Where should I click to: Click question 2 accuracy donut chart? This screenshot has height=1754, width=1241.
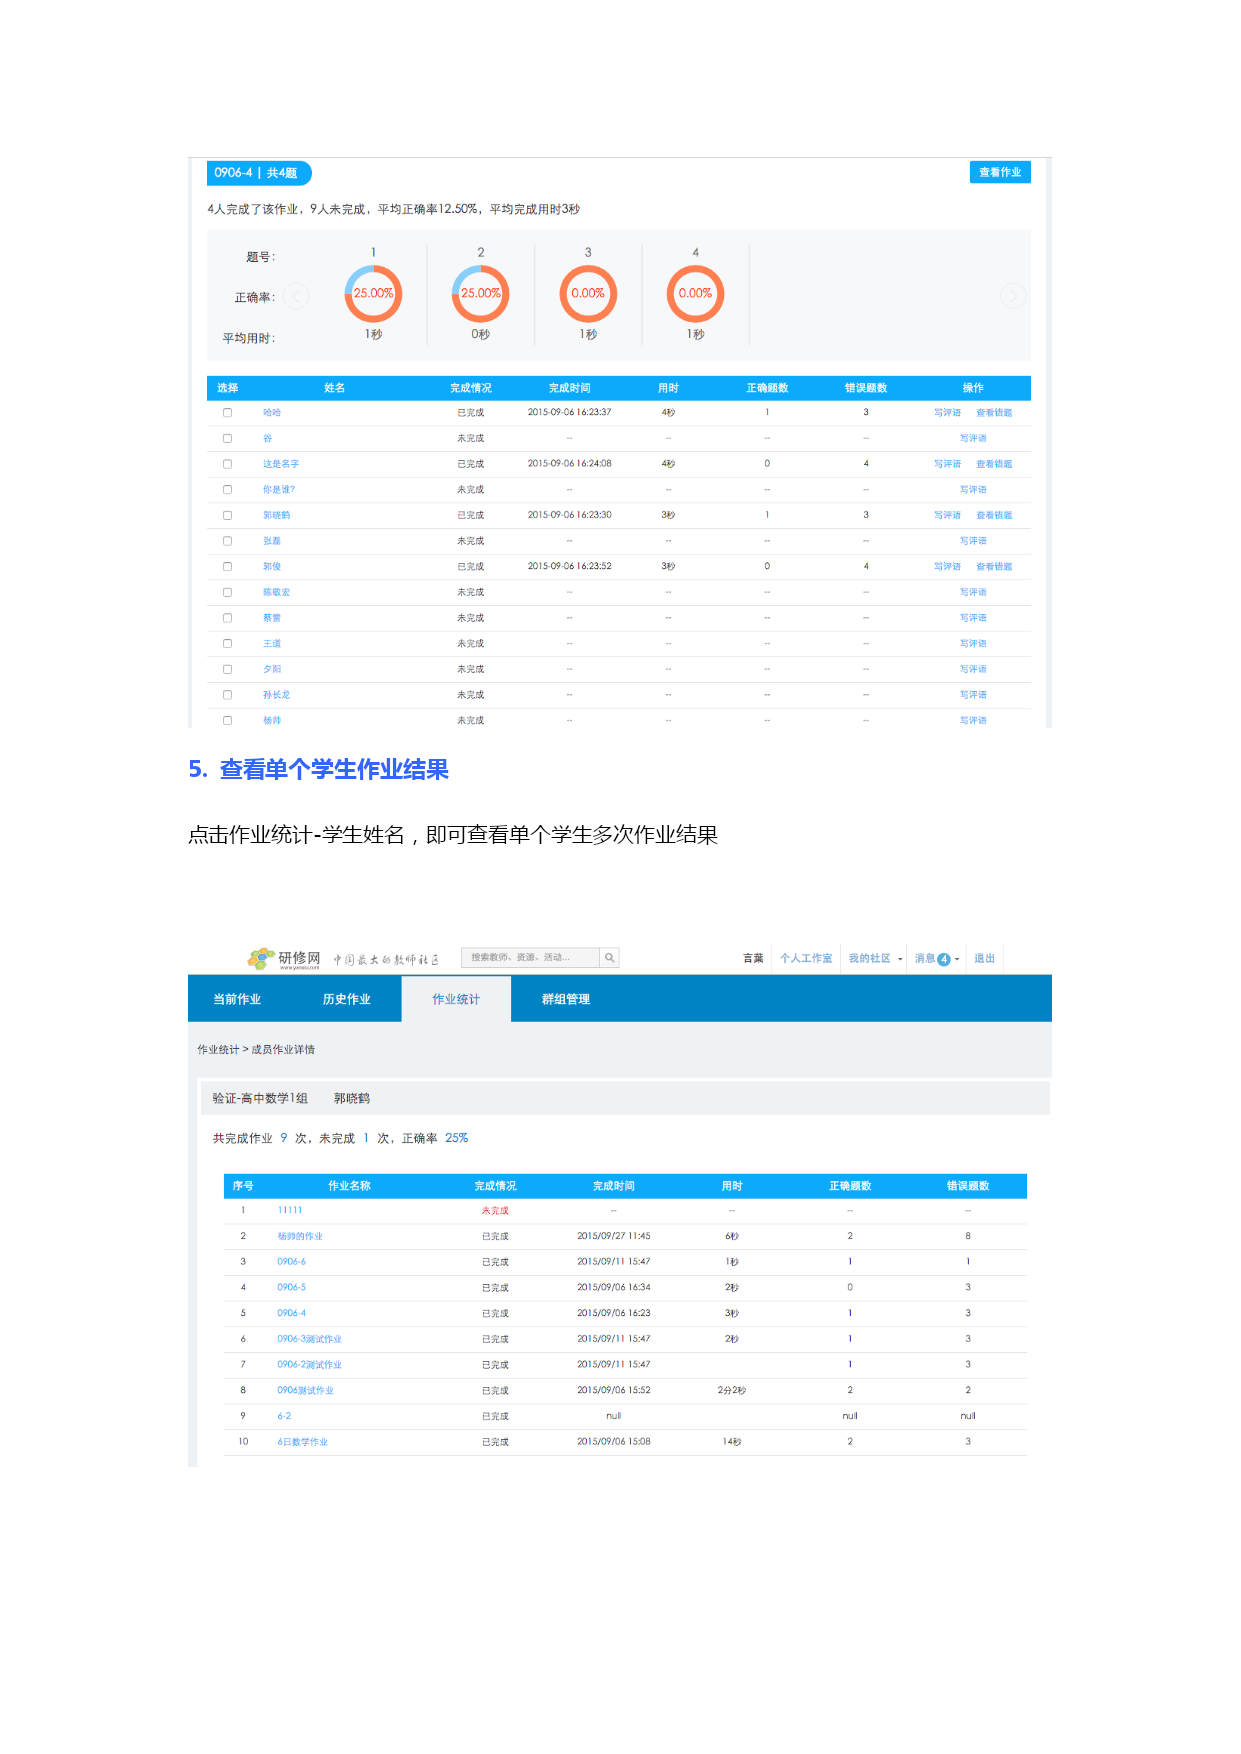[480, 294]
